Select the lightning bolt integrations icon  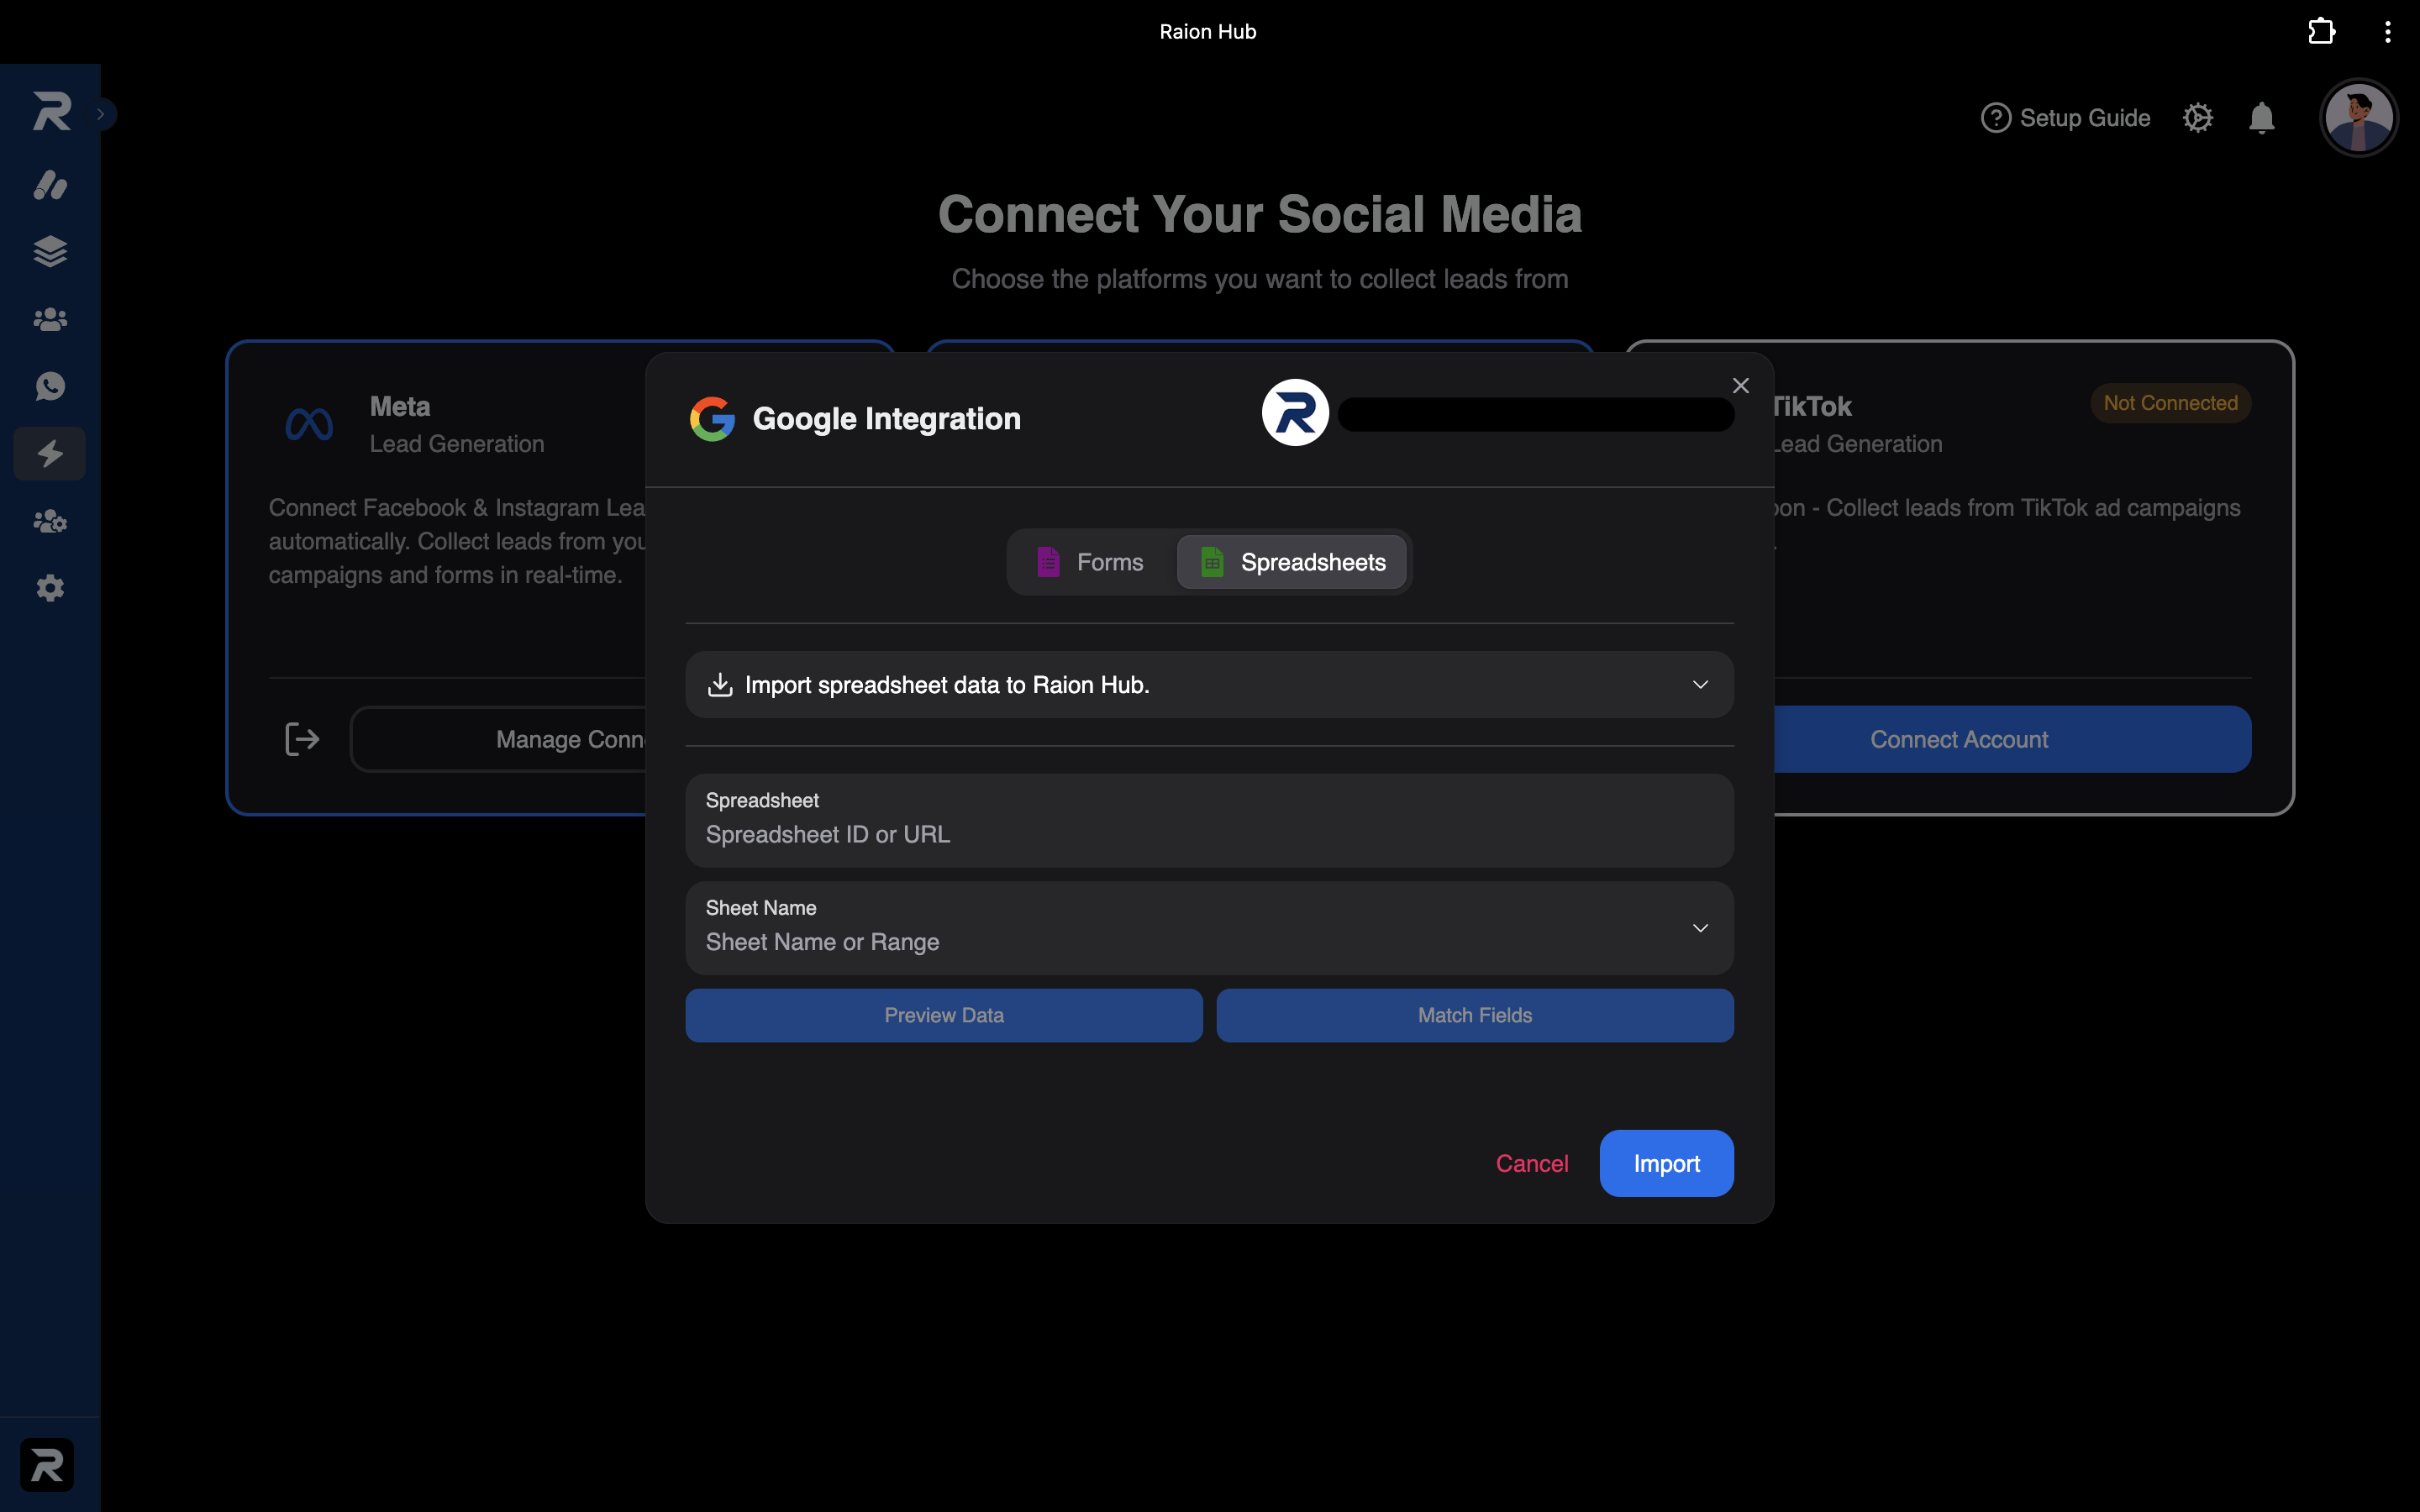coord(50,454)
